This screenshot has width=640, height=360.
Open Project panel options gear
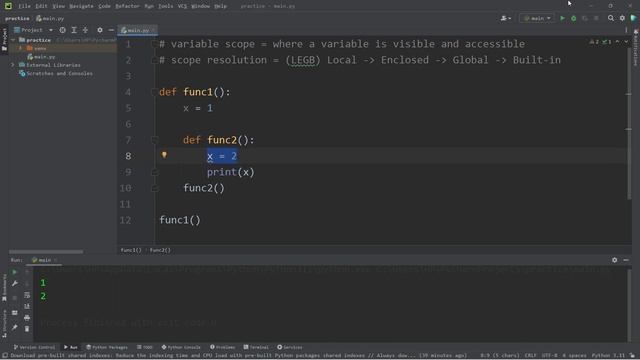pos(100,30)
